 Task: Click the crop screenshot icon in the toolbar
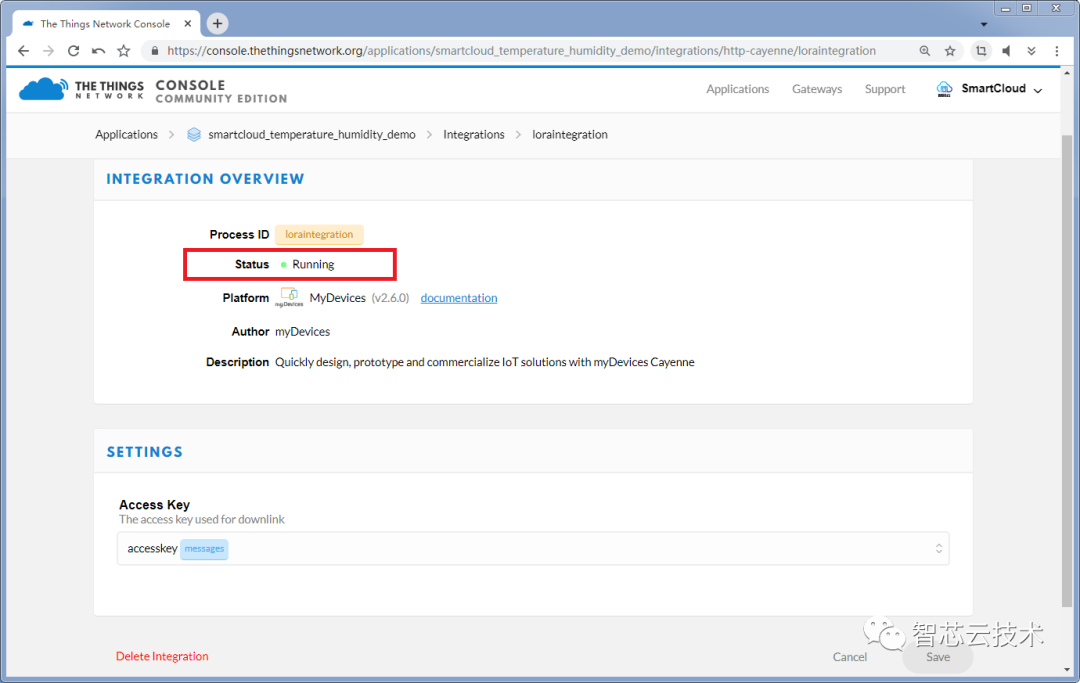(981, 50)
